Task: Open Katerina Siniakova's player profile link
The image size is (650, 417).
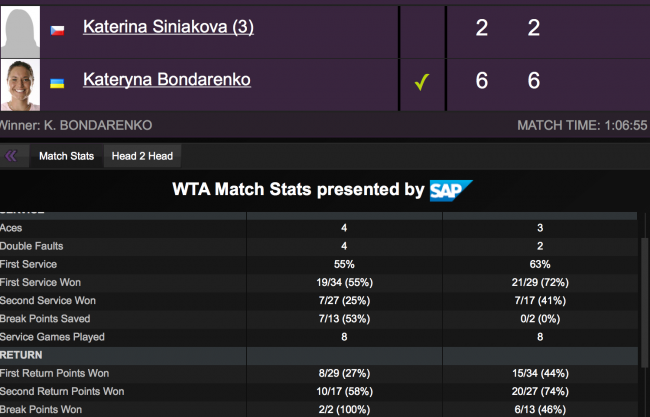Action: 168,27
